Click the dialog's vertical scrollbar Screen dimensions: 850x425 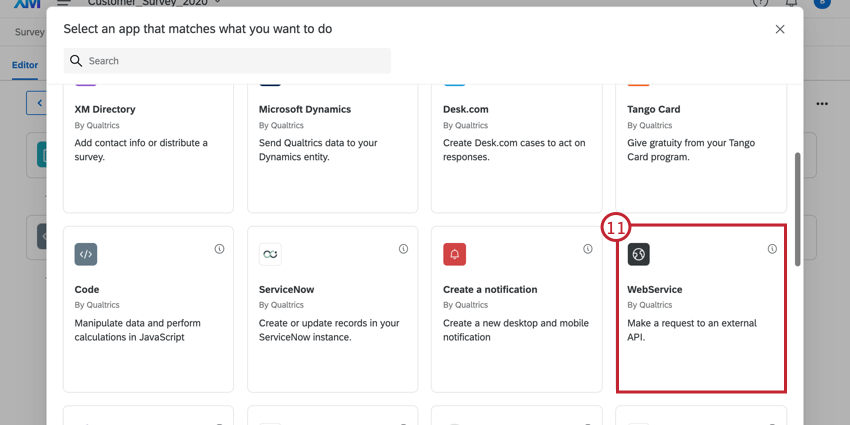pos(797,210)
